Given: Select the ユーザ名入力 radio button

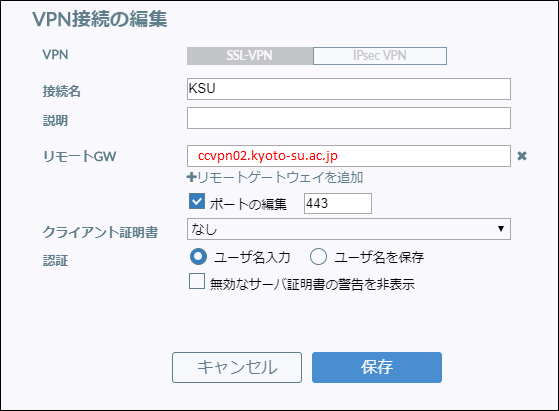Looking at the screenshot, I should [198, 257].
